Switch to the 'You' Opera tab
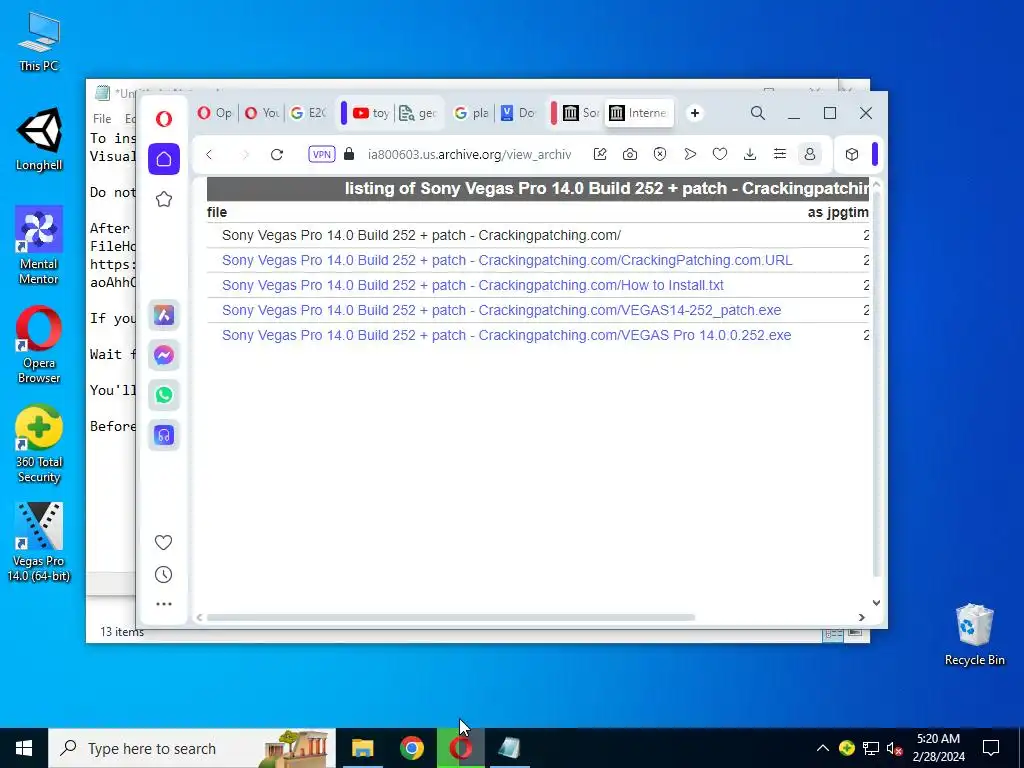 pos(262,113)
